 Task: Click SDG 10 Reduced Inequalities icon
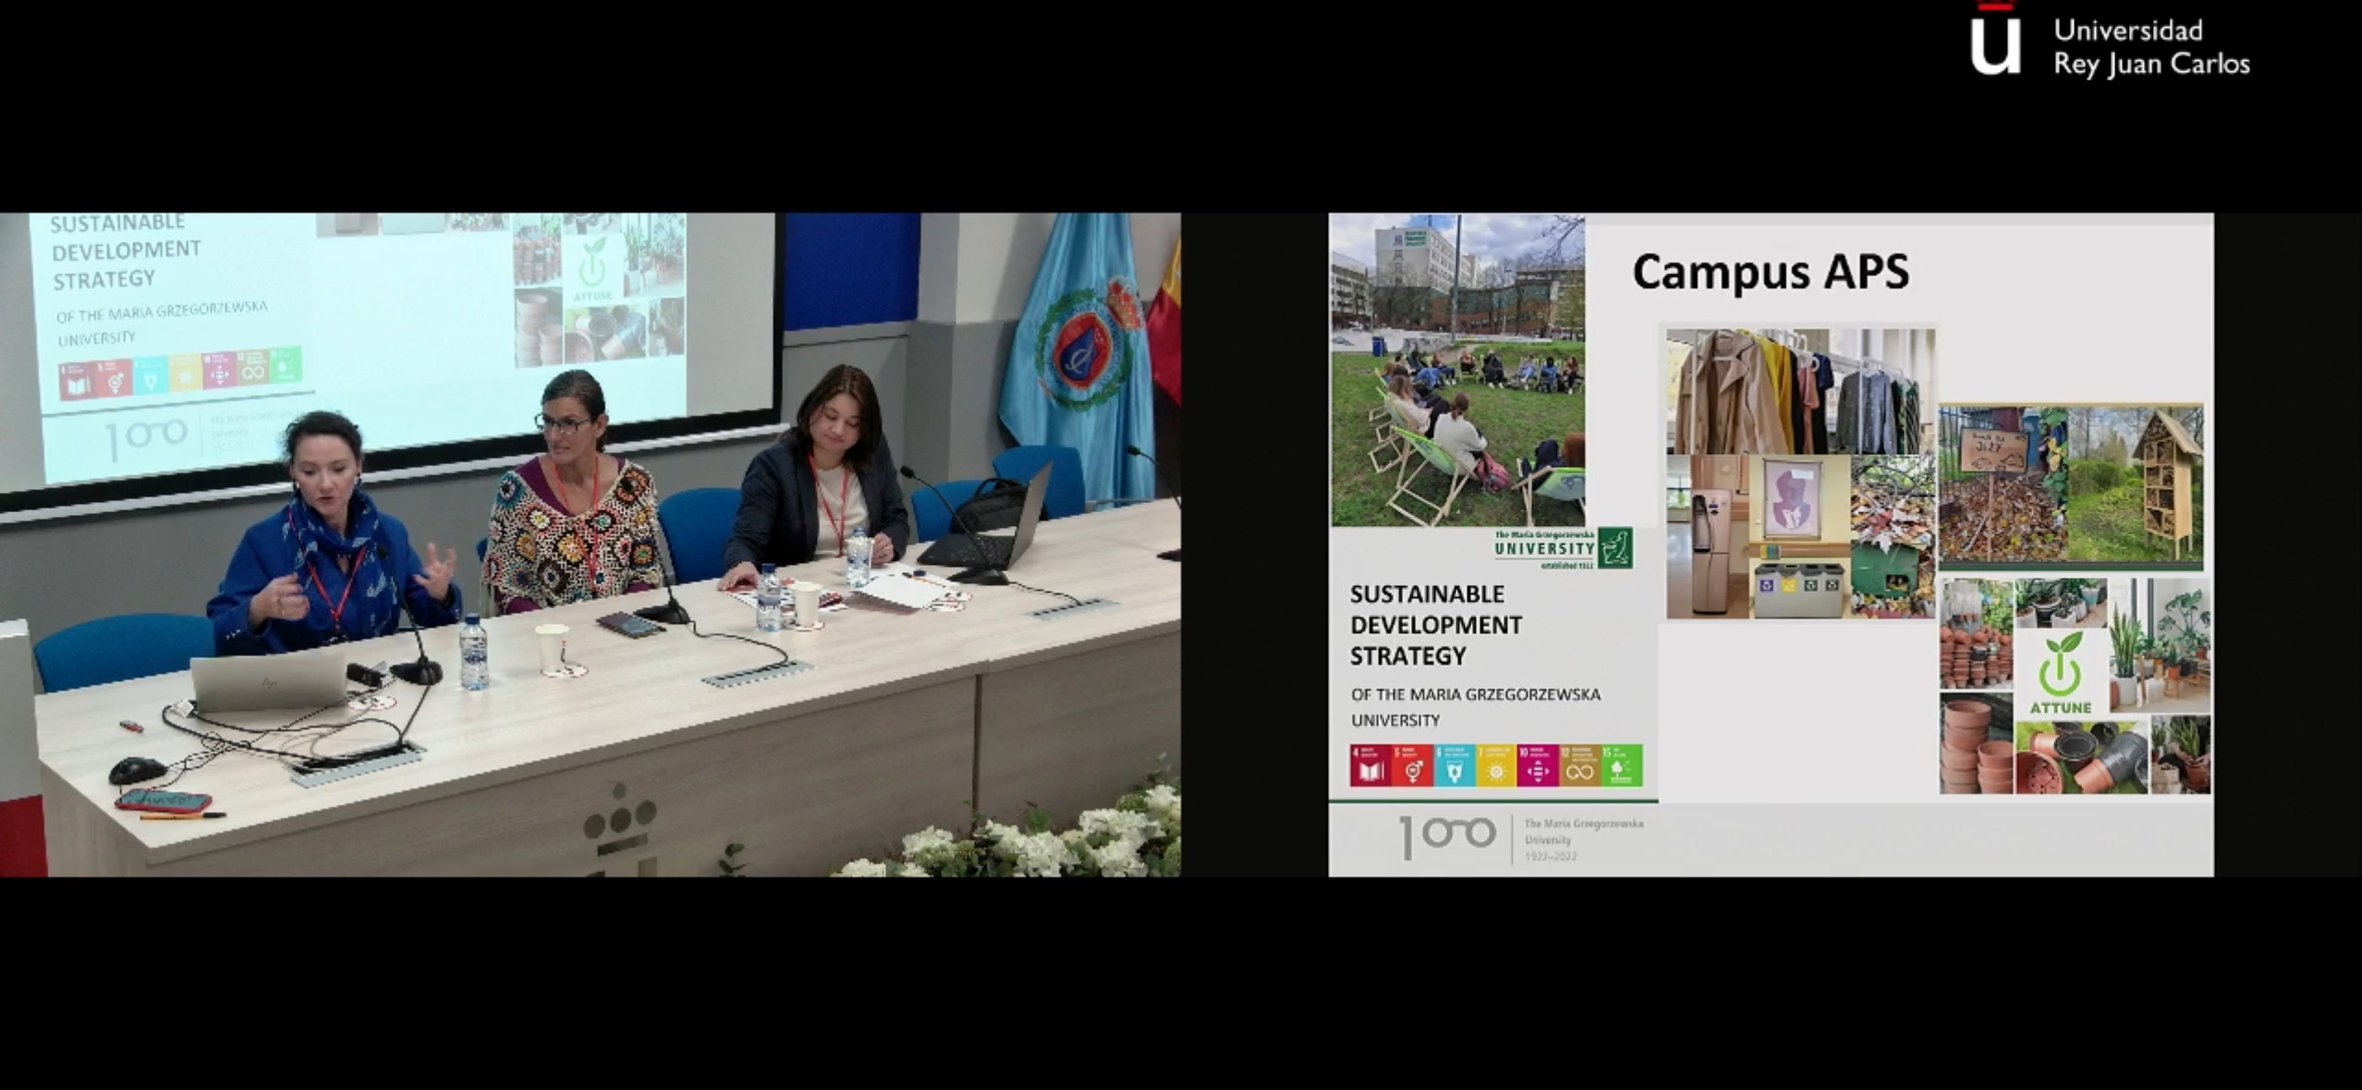point(1537,766)
